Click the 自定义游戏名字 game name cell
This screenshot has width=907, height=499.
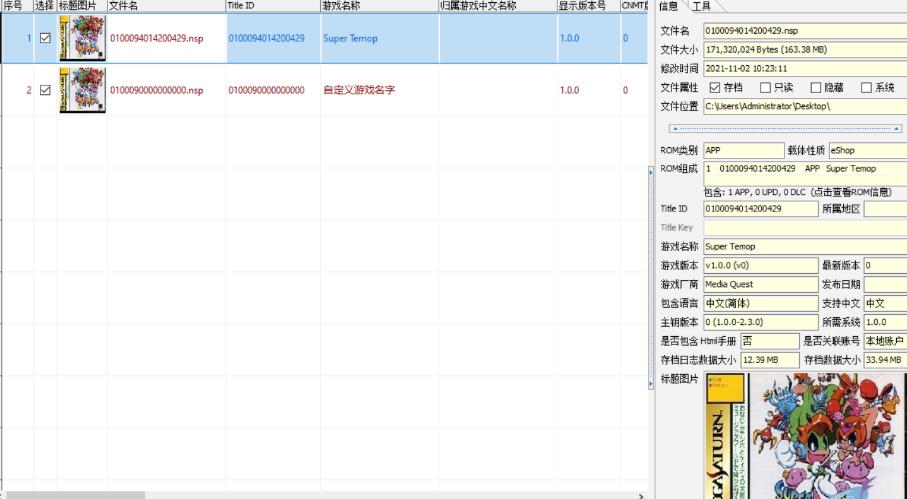[359, 90]
